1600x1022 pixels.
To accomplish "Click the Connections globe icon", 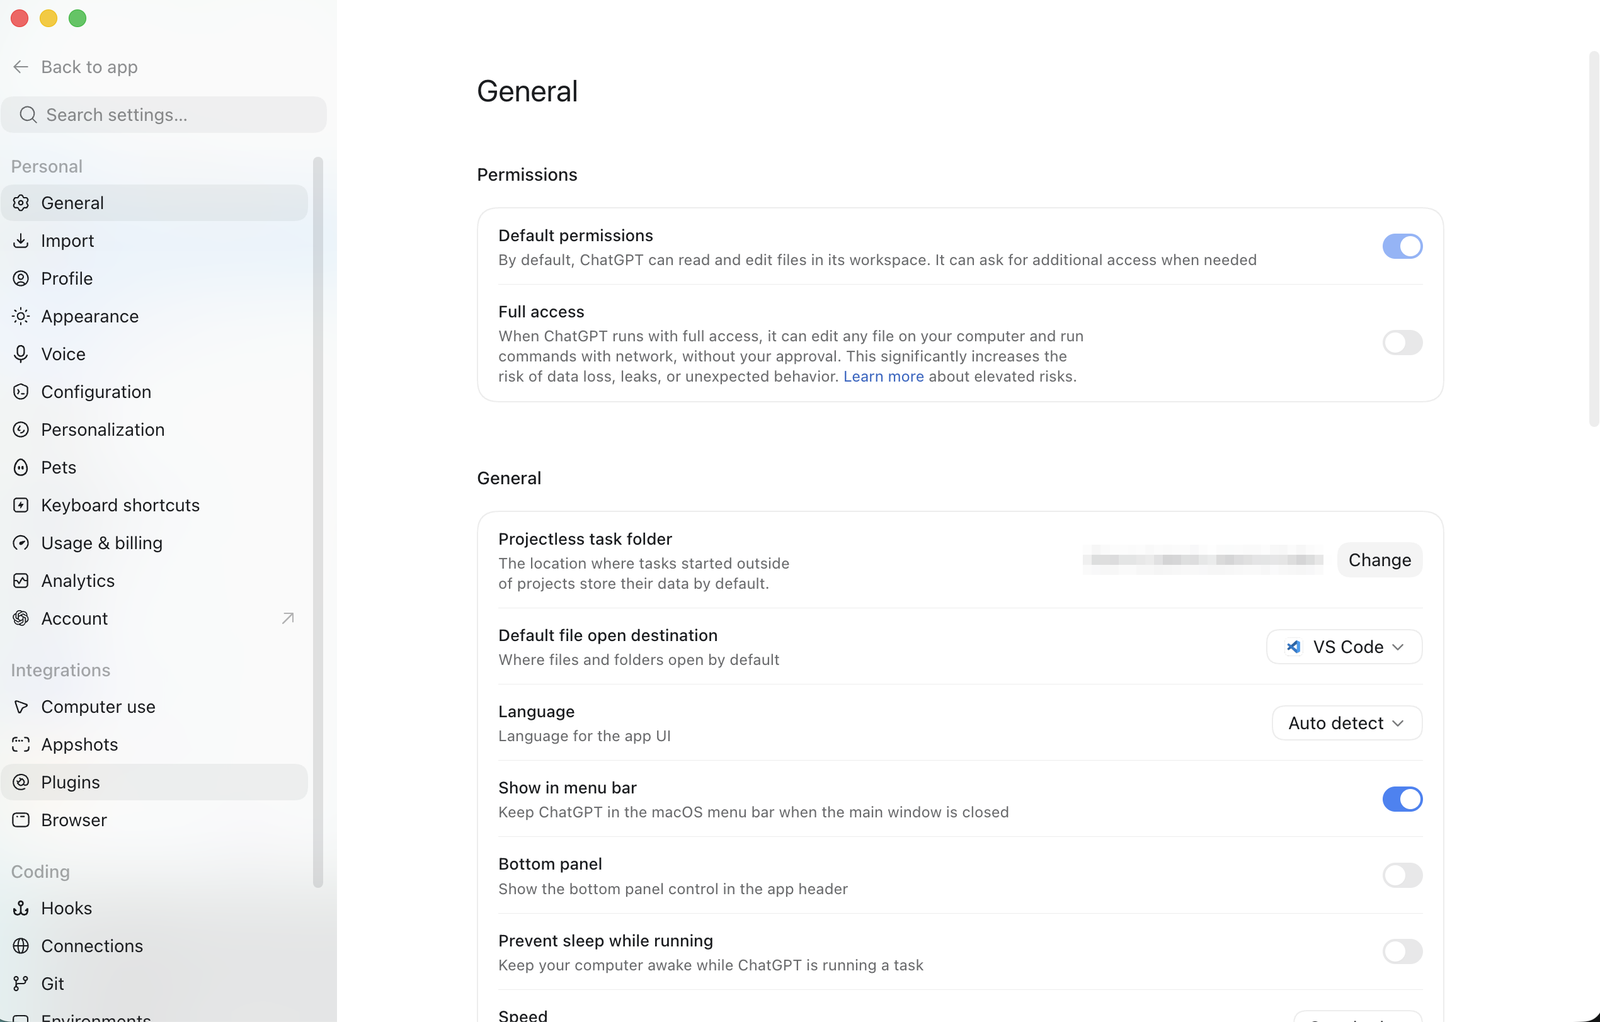I will coord(21,946).
